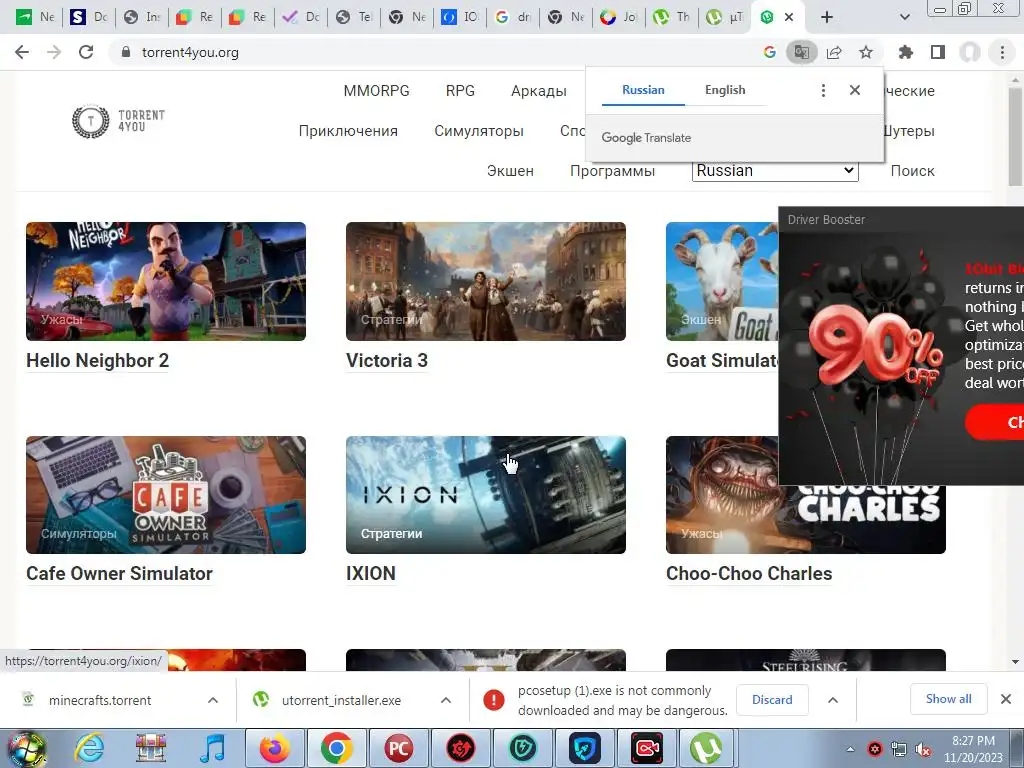Click the Стратегии tag on IXION card
Viewport: 1024px width, 768px height.
point(391,534)
